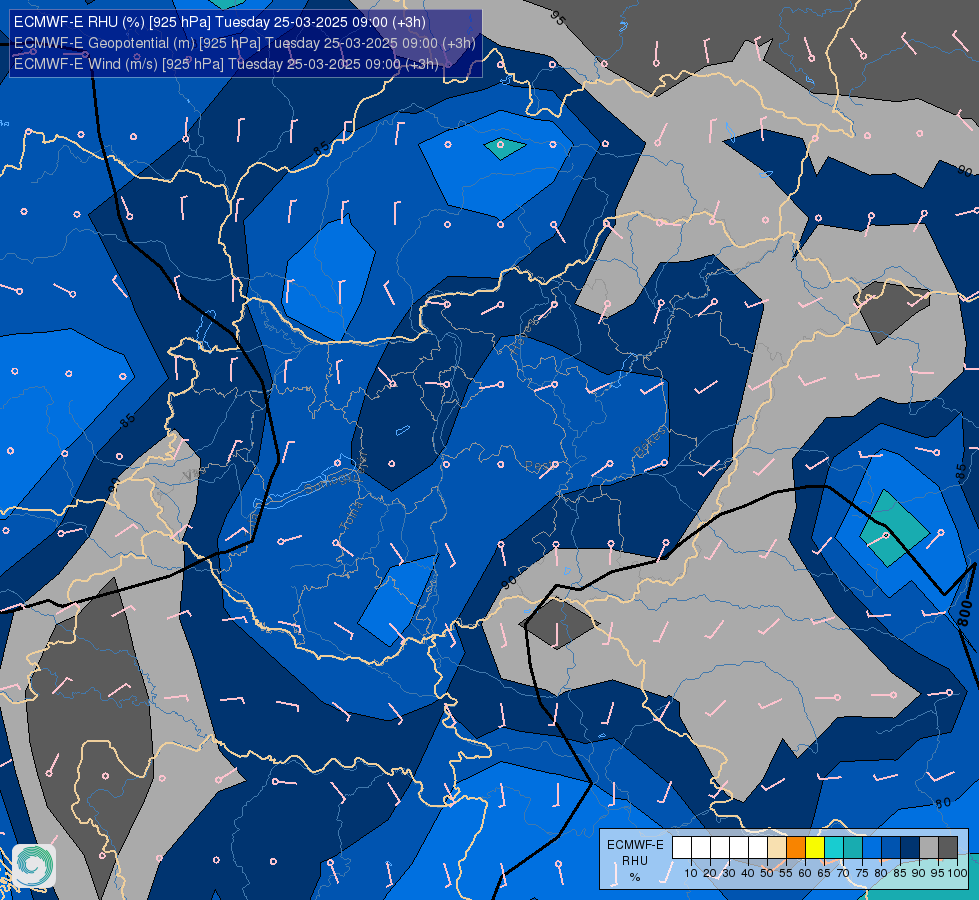Select the orange 55-60% legend swatch
The image size is (979, 900).
click(x=796, y=848)
